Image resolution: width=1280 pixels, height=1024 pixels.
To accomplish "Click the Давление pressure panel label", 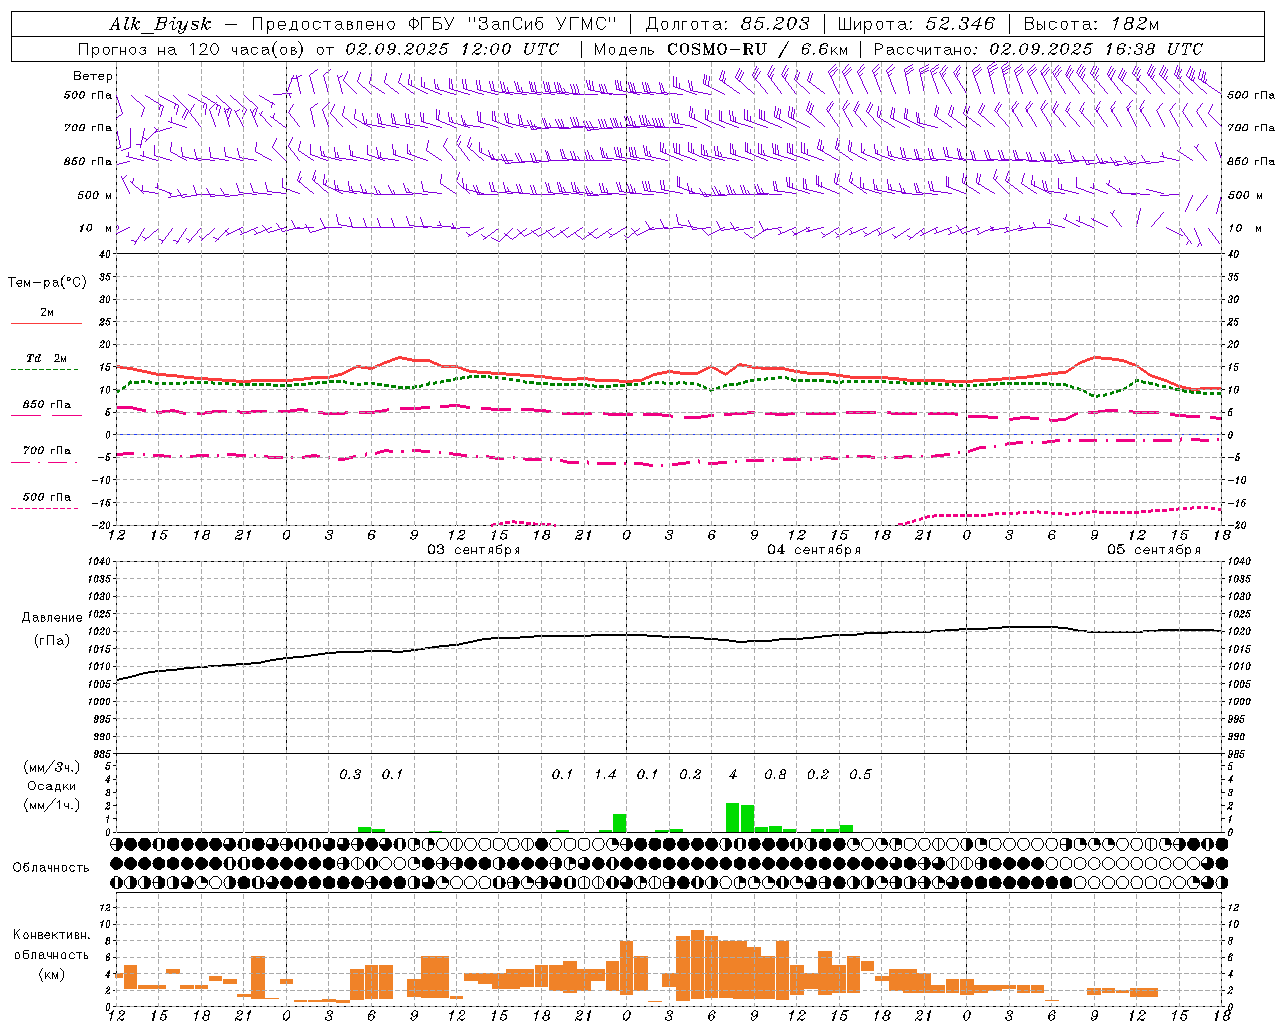I will click(x=51, y=618).
